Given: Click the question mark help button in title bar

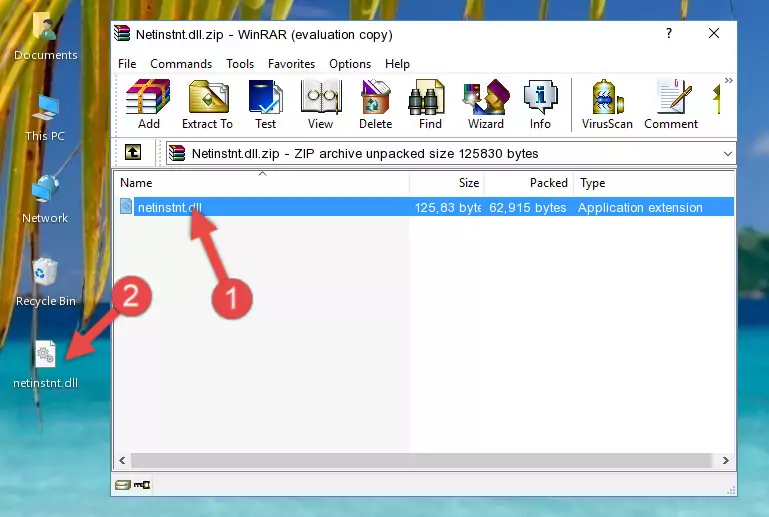Looking at the screenshot, I should click(x=669, y=33).
